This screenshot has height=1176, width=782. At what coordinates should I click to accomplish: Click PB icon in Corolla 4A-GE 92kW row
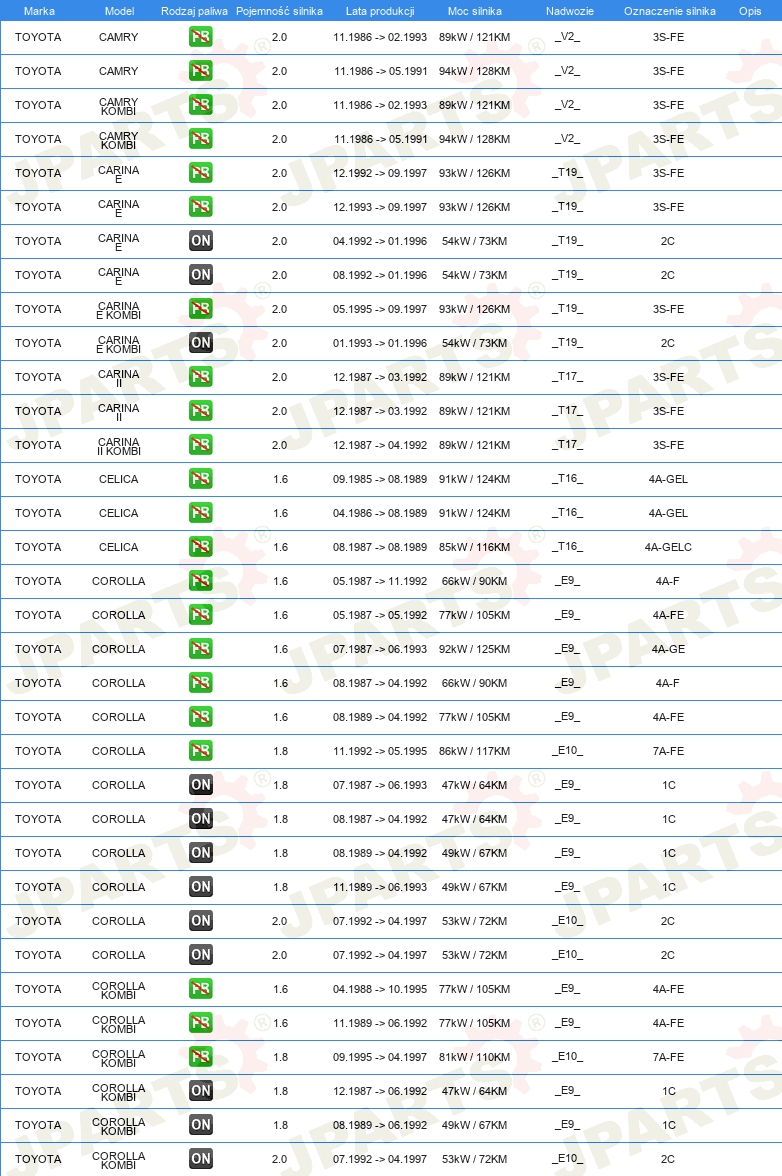click(x=200, y=649)
